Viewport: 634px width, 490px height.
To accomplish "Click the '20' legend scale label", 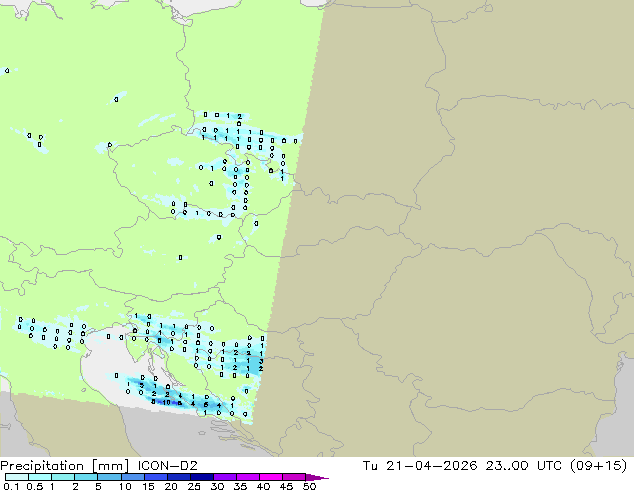I will [x=171, y=486].
